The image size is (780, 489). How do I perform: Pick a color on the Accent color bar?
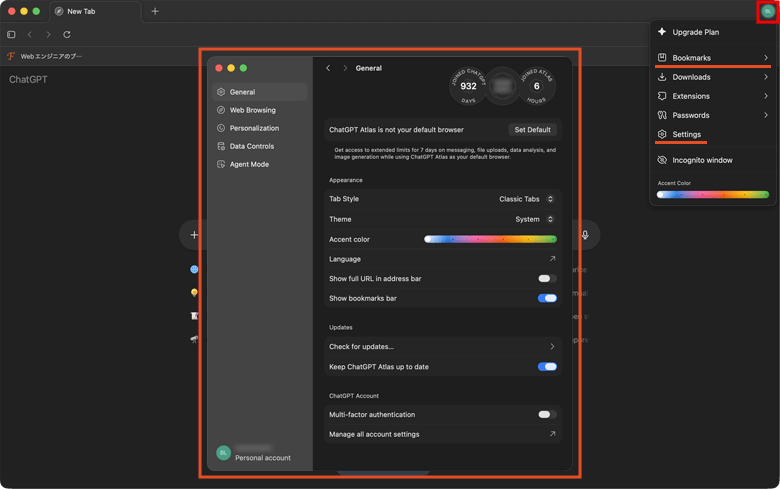(490, 239)
